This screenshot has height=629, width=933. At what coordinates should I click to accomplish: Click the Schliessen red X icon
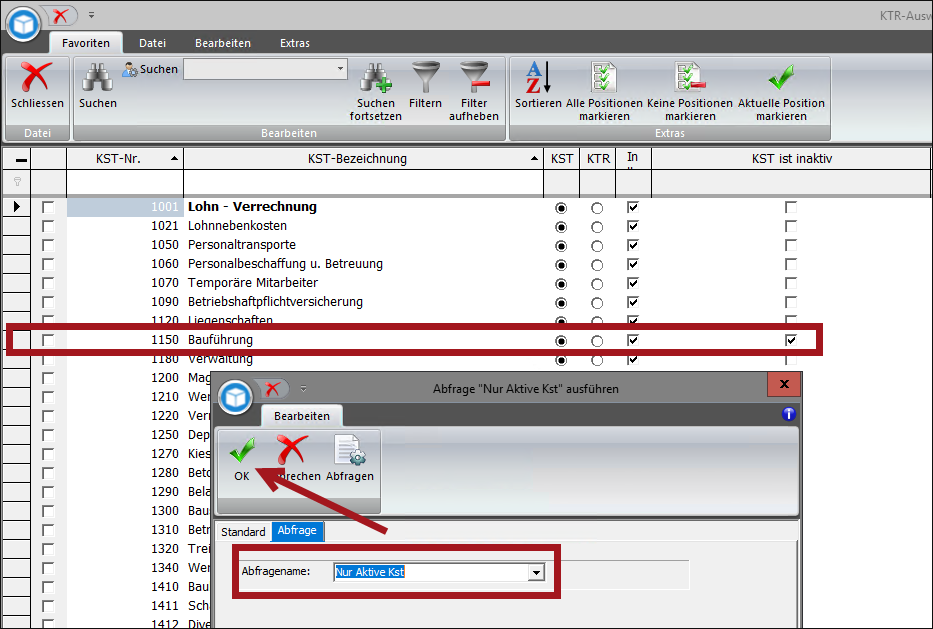37,78
